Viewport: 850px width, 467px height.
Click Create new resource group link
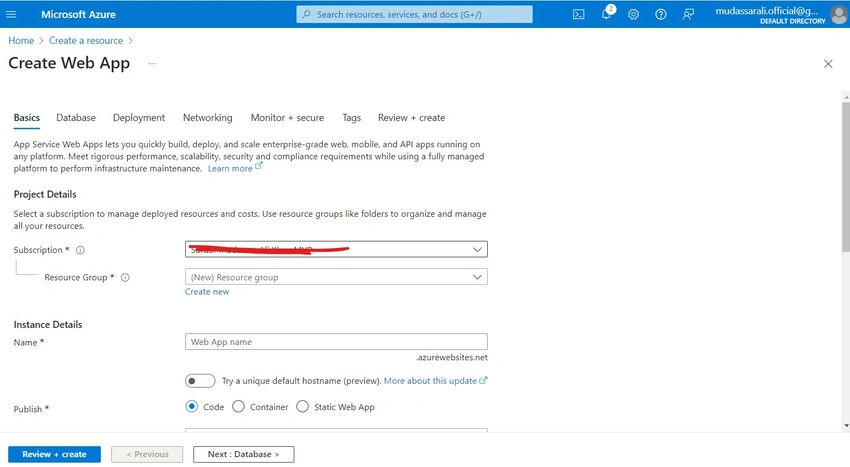(x=207, y=292)
